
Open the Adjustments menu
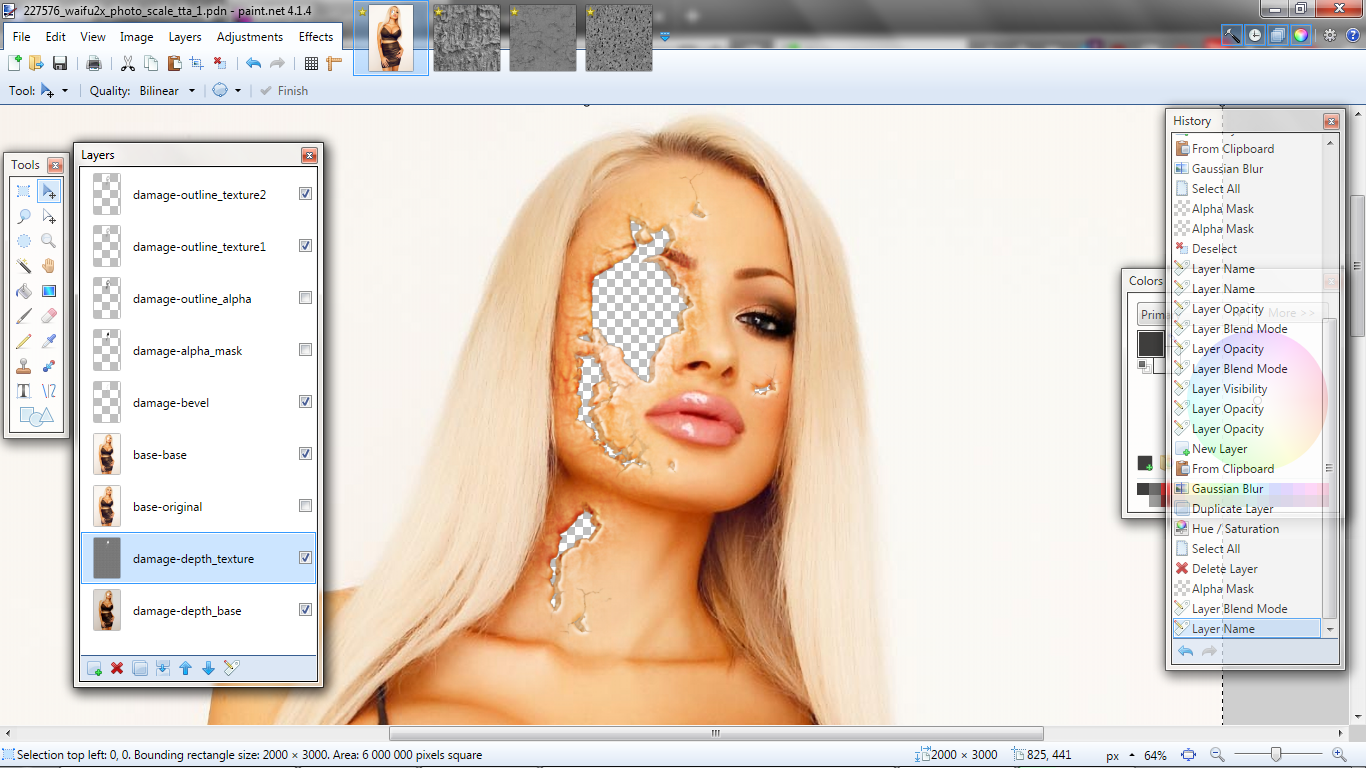250,37
